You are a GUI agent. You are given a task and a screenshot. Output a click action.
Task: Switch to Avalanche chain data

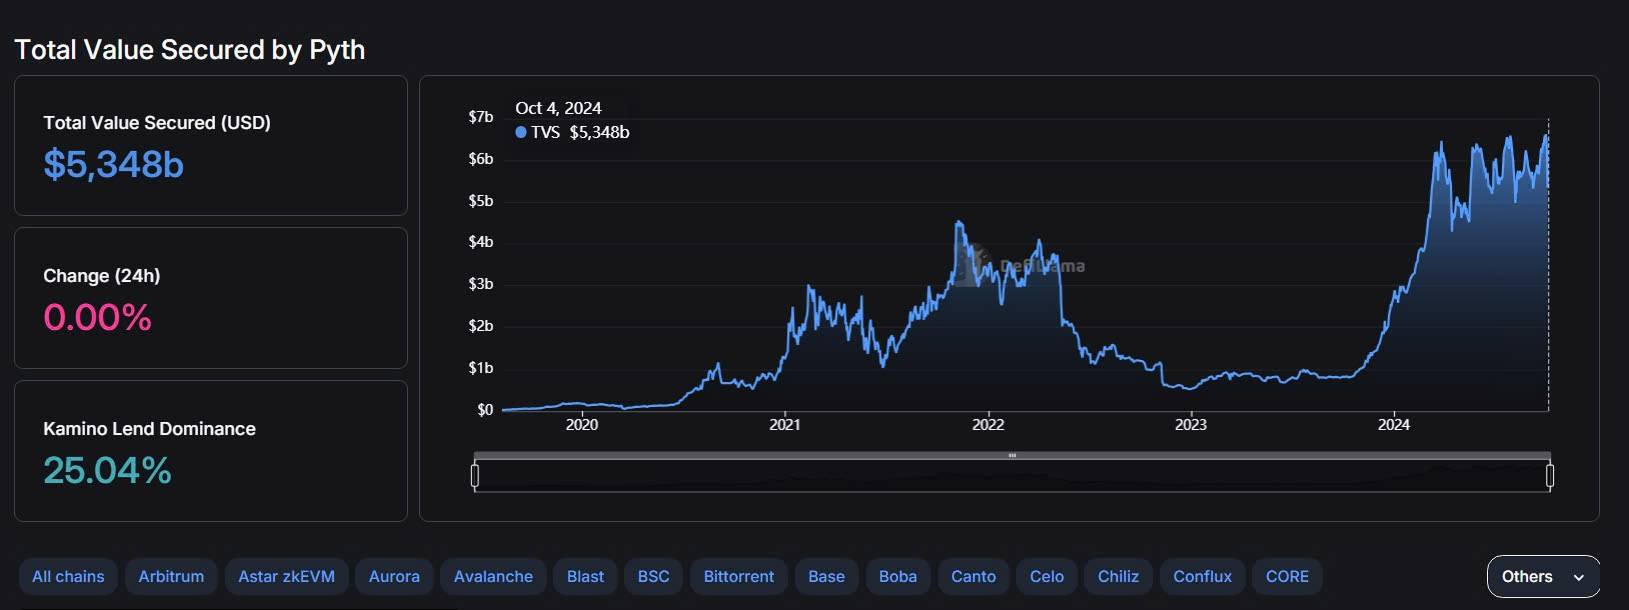point(493,577)
